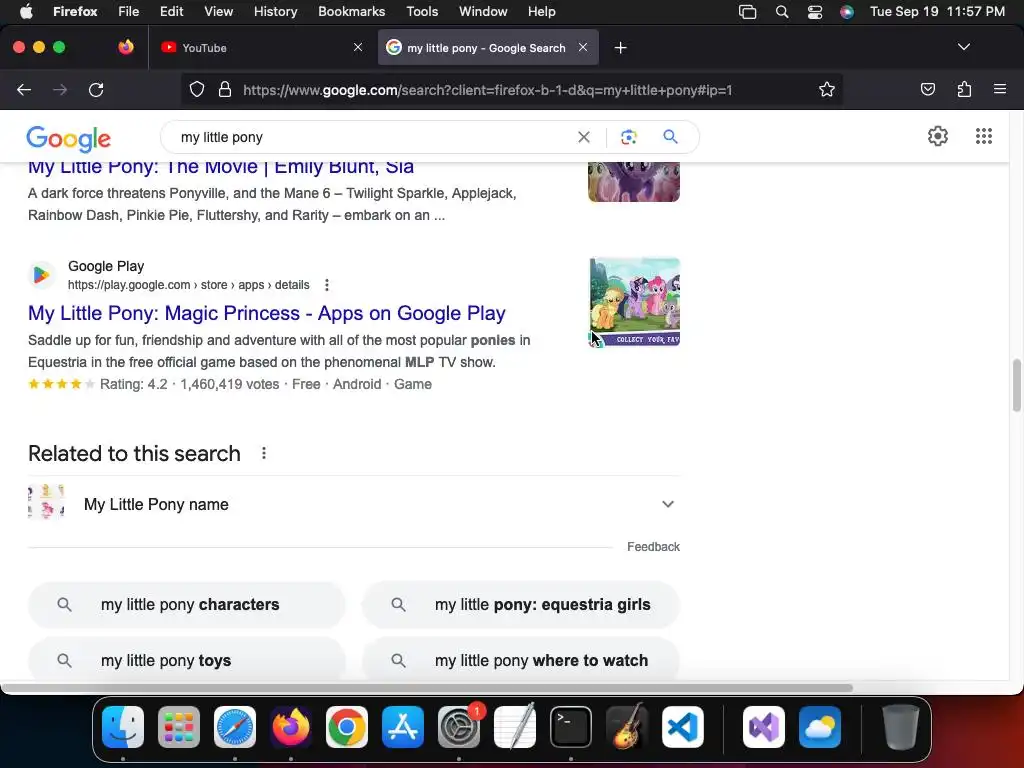Image resolution: width=1024 pixels, height=768 pixels.
Task: Close the YouTube tab
Action: pyautogui.click(x=358, y=47)
